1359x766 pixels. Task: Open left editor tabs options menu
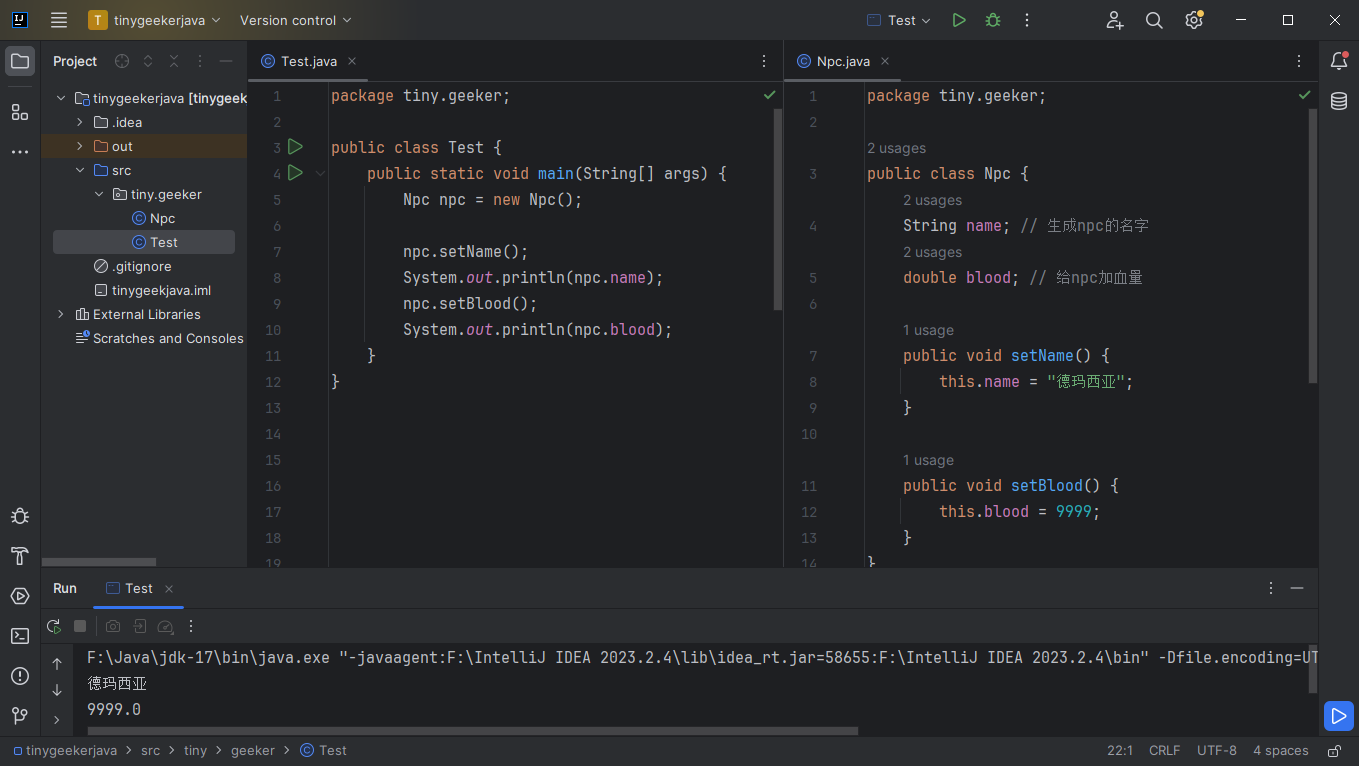click(764, 61)
